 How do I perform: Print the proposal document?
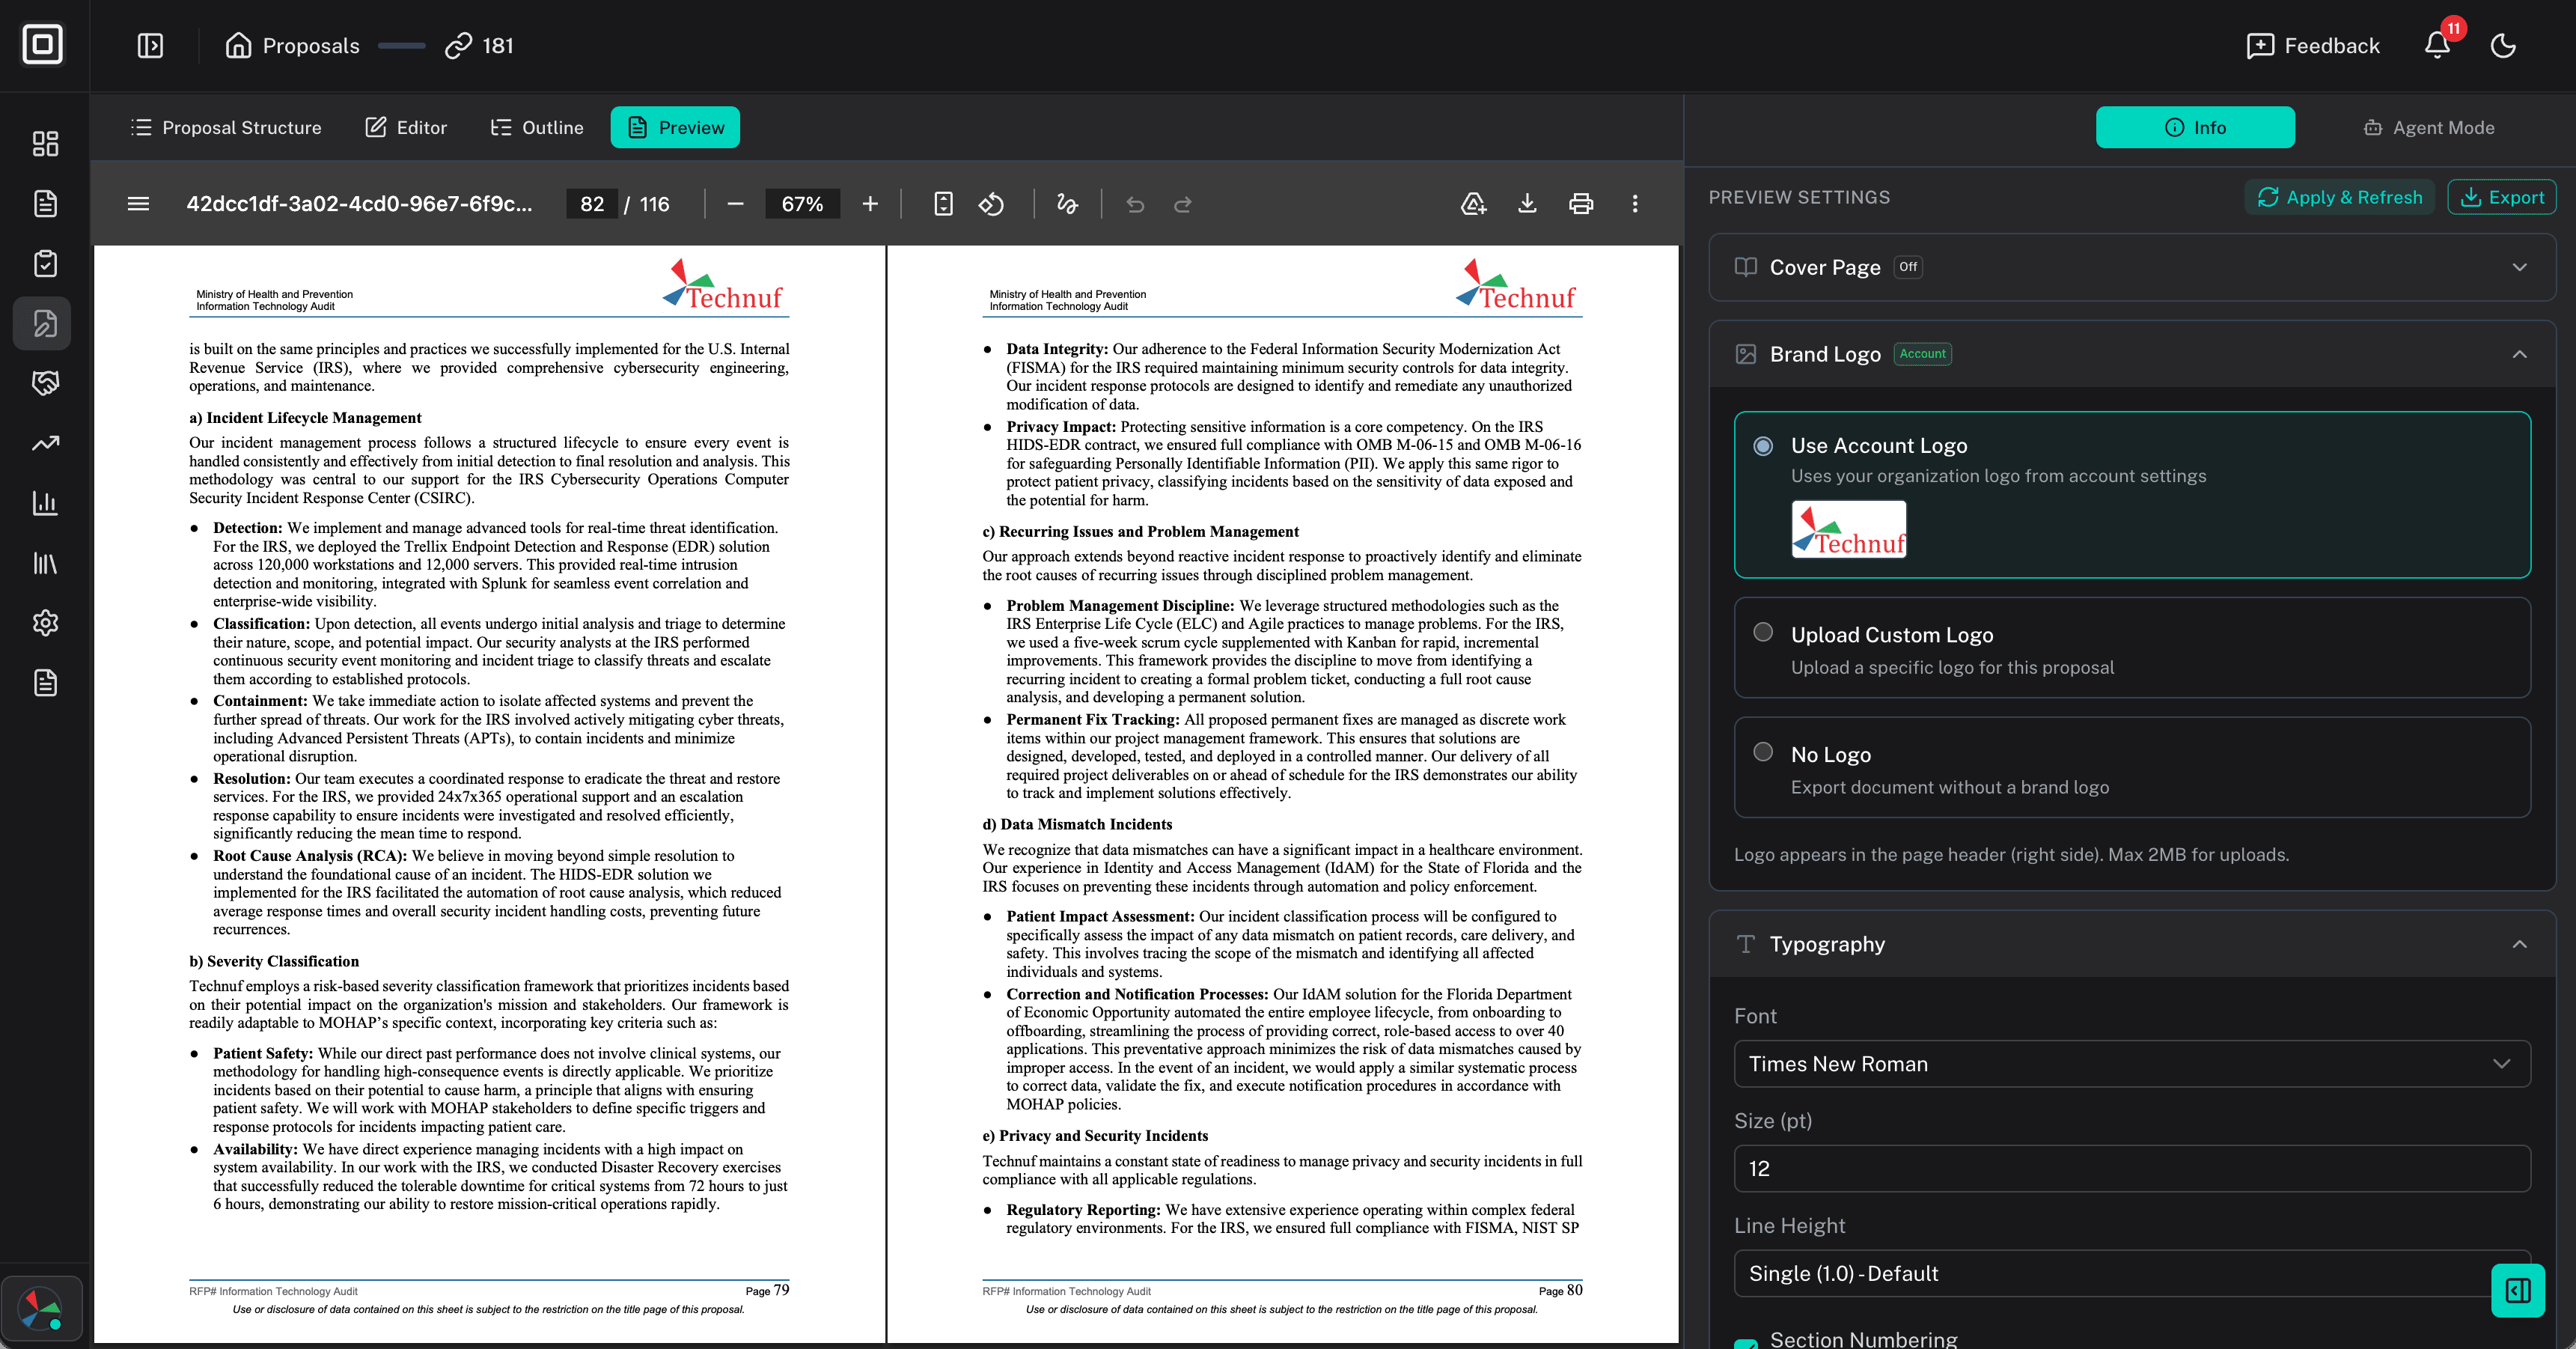point(1581,203)
